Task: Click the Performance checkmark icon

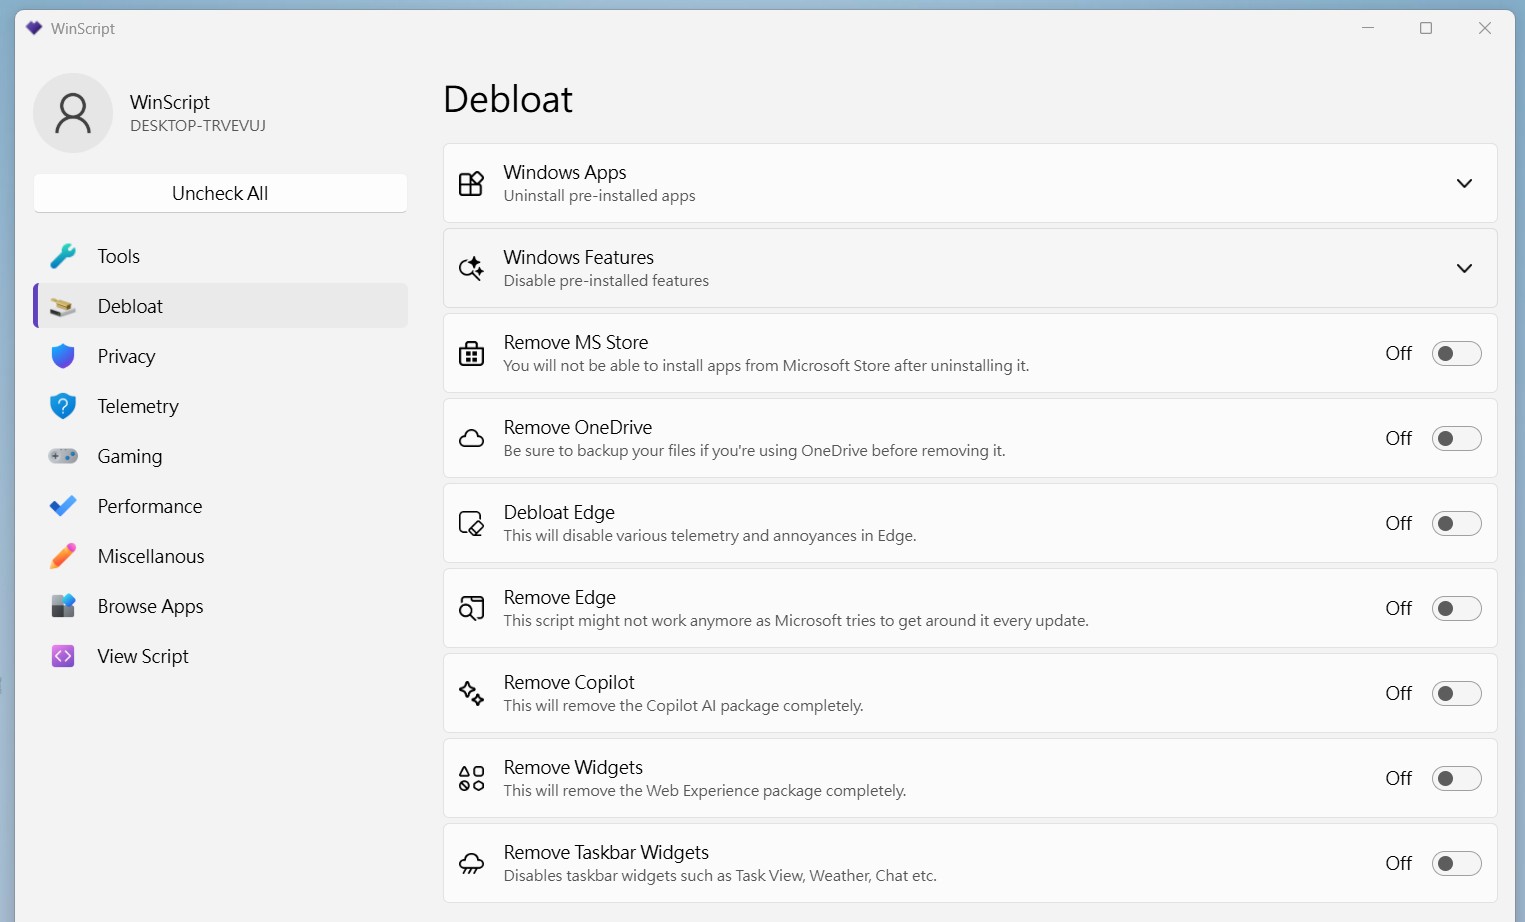Action: pyautogui.click(x=63, y=506)
